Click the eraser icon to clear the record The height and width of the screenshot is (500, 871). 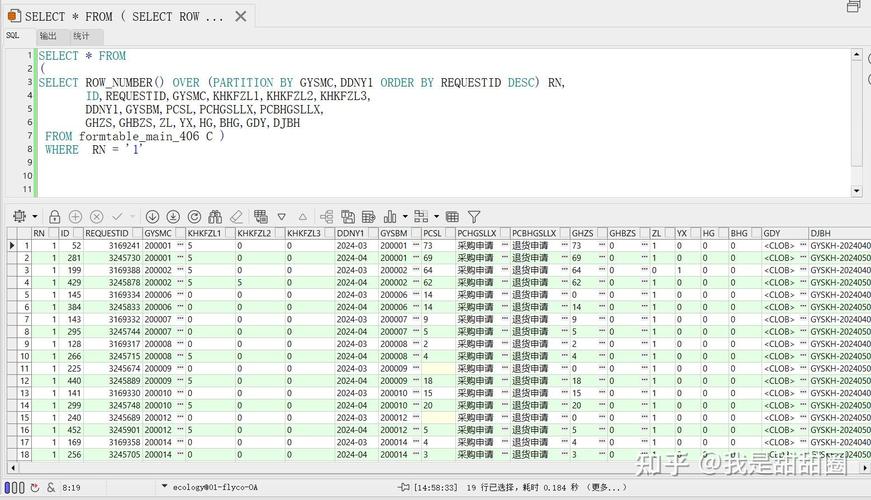click(237, 217)
